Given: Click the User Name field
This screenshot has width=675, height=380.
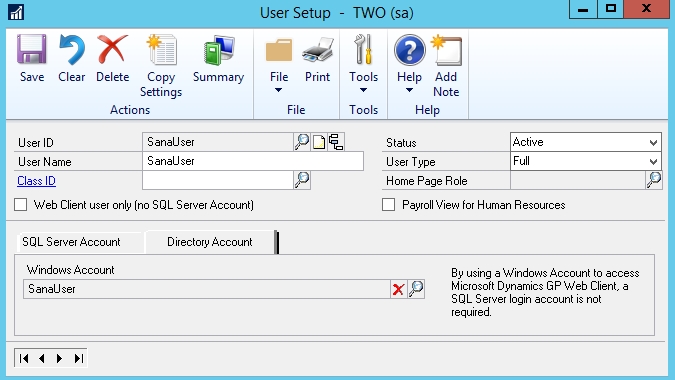Looking at the screenshot, I should point(253,161).
